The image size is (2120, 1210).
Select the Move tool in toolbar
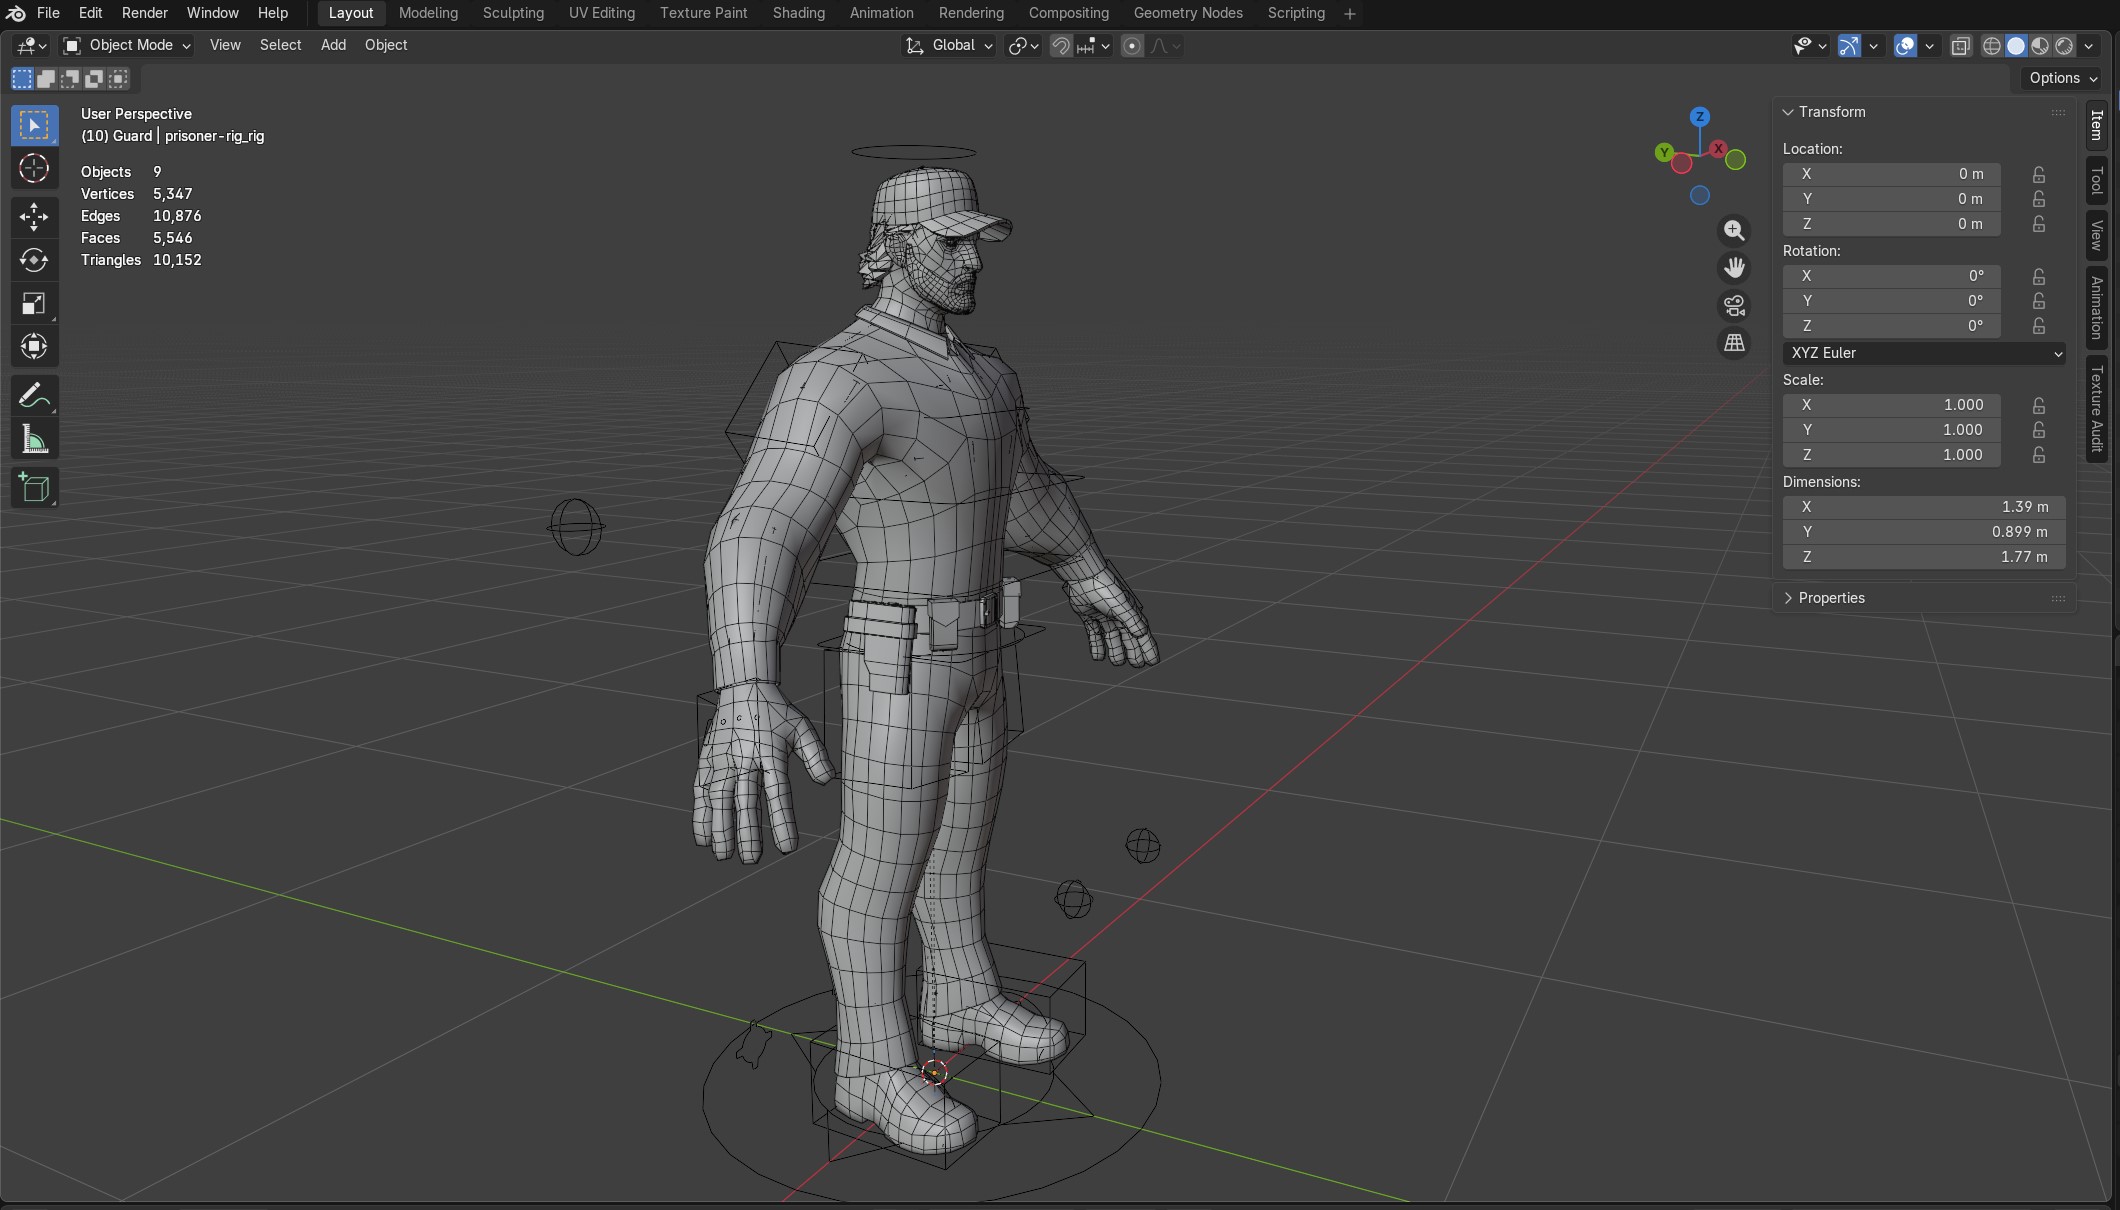pyautogui.click(x=34, y=216)
